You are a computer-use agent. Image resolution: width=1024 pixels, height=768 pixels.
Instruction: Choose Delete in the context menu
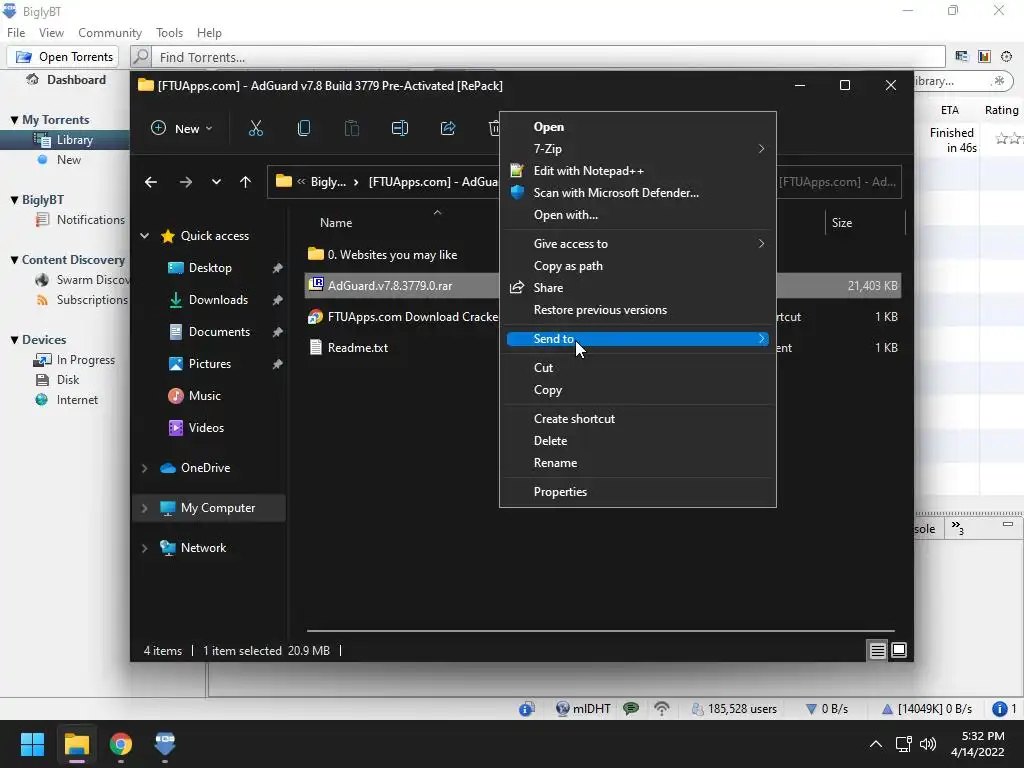pos(637,441)
